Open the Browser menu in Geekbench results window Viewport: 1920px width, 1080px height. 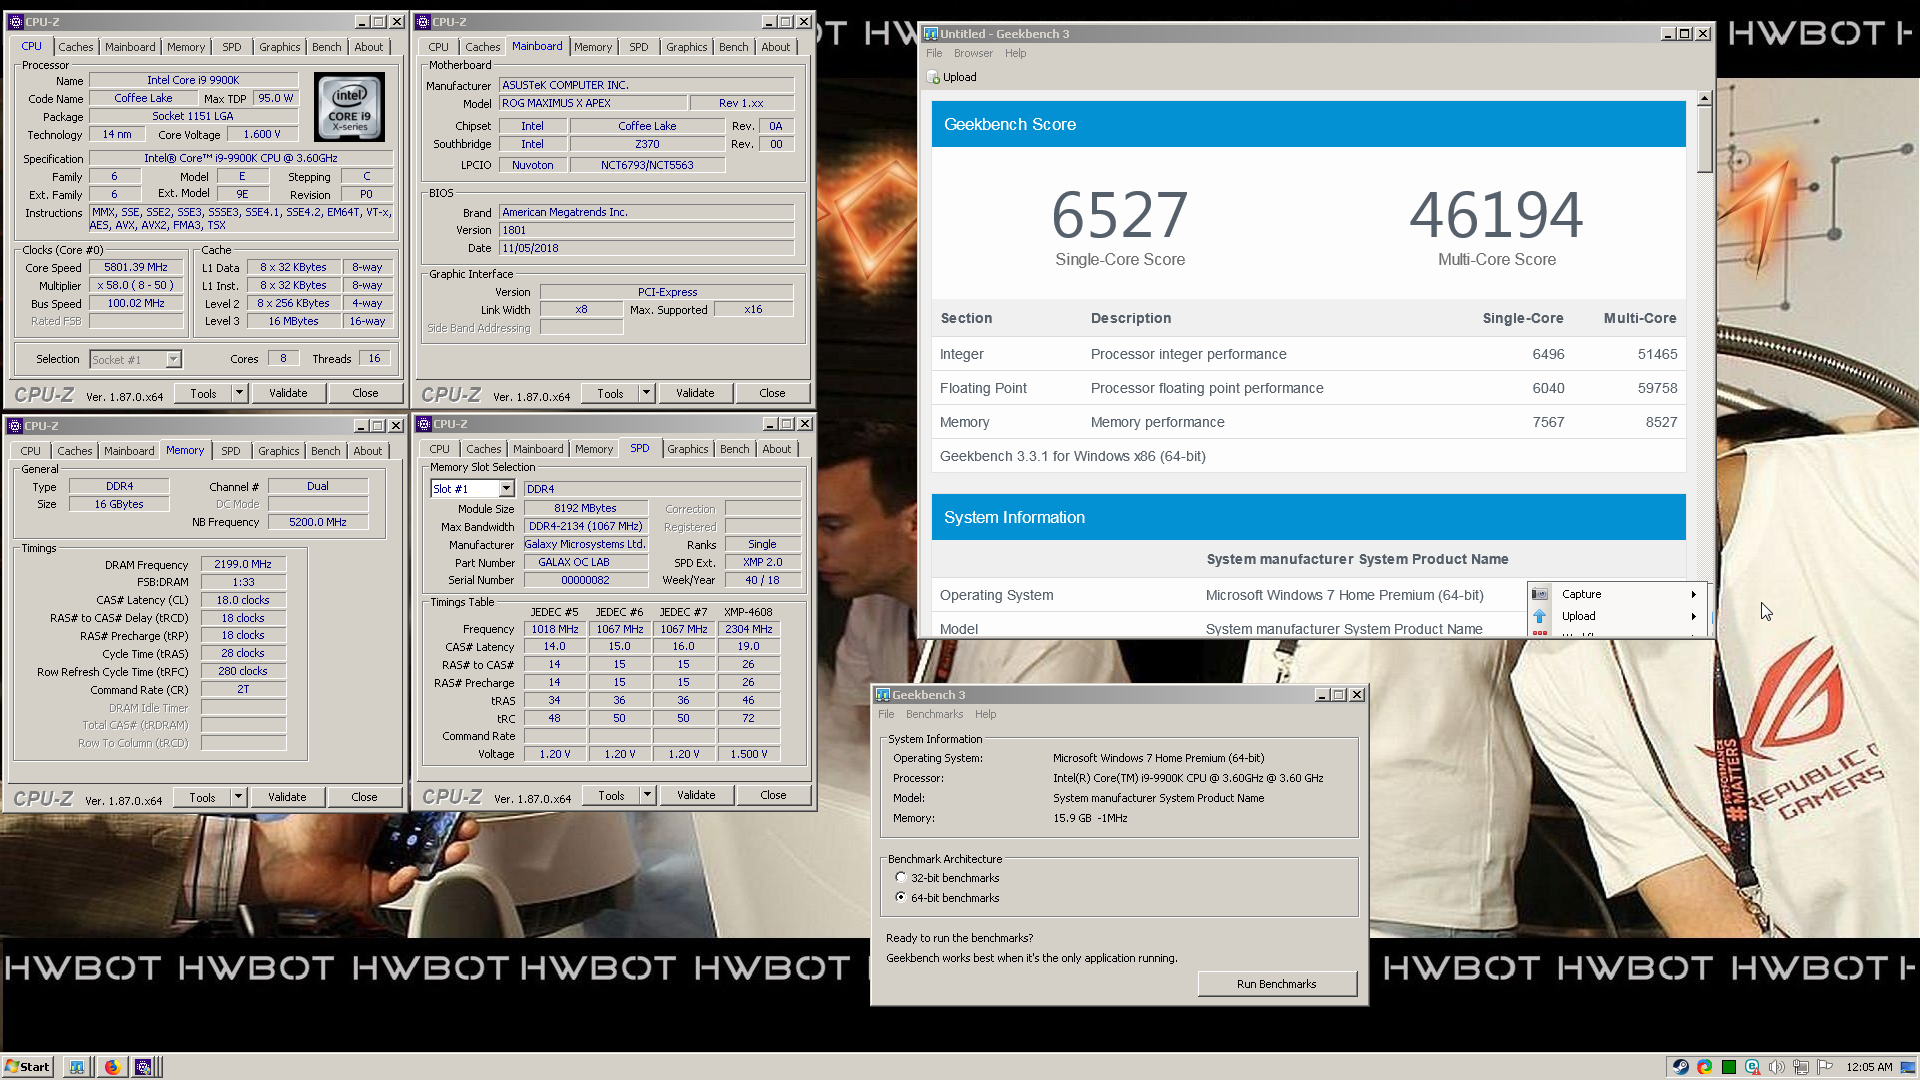[973, 54]
